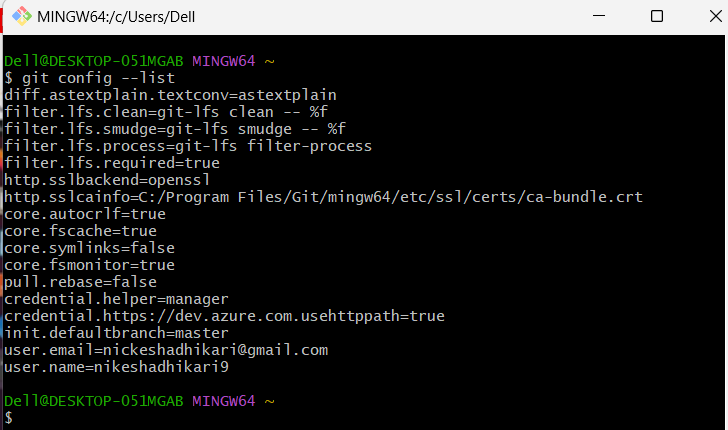Click the filter.lfs.required=true line

click(112, 163)
